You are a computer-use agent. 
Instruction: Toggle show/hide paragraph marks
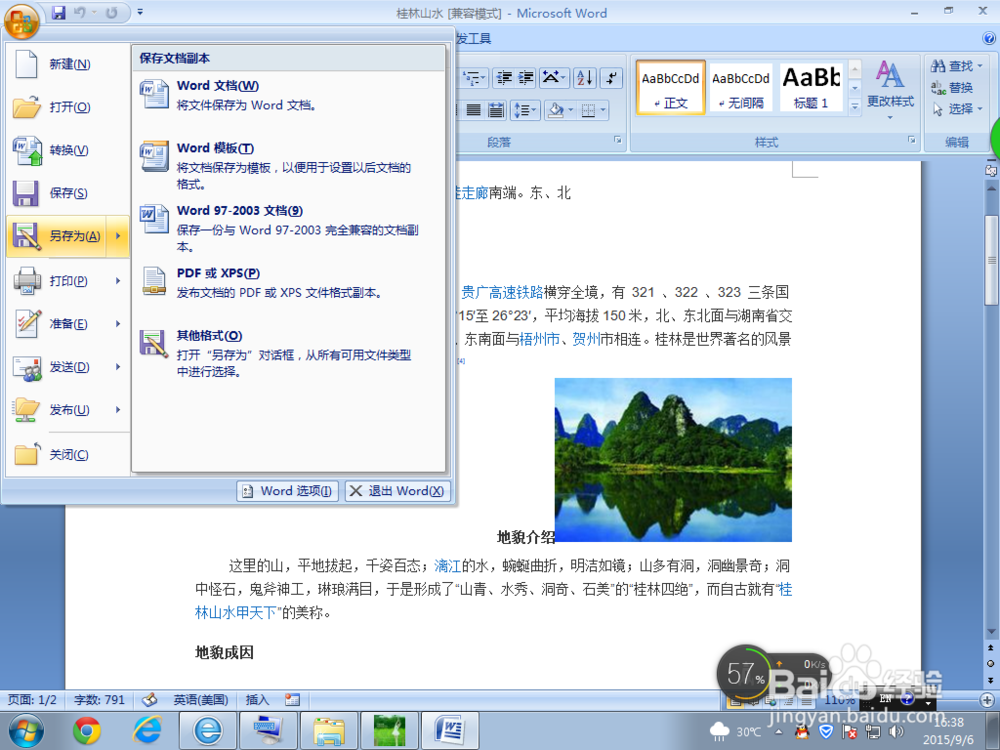tap(611, 78)
